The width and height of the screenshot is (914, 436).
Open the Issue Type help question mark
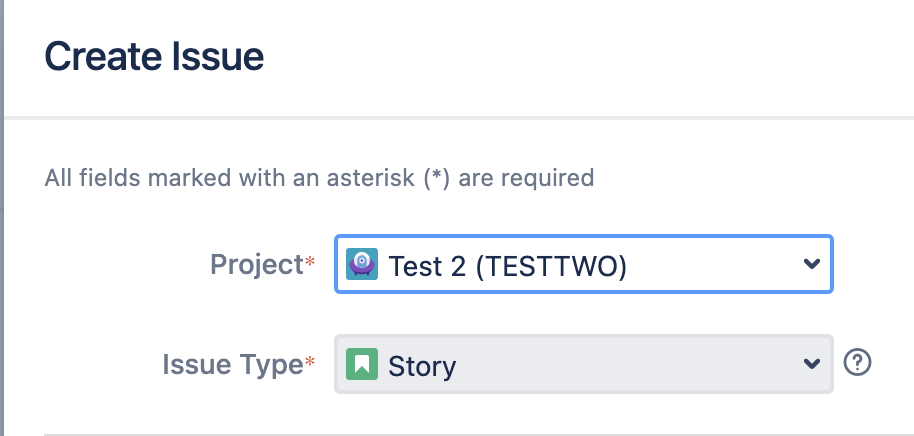tap(857, 363)
